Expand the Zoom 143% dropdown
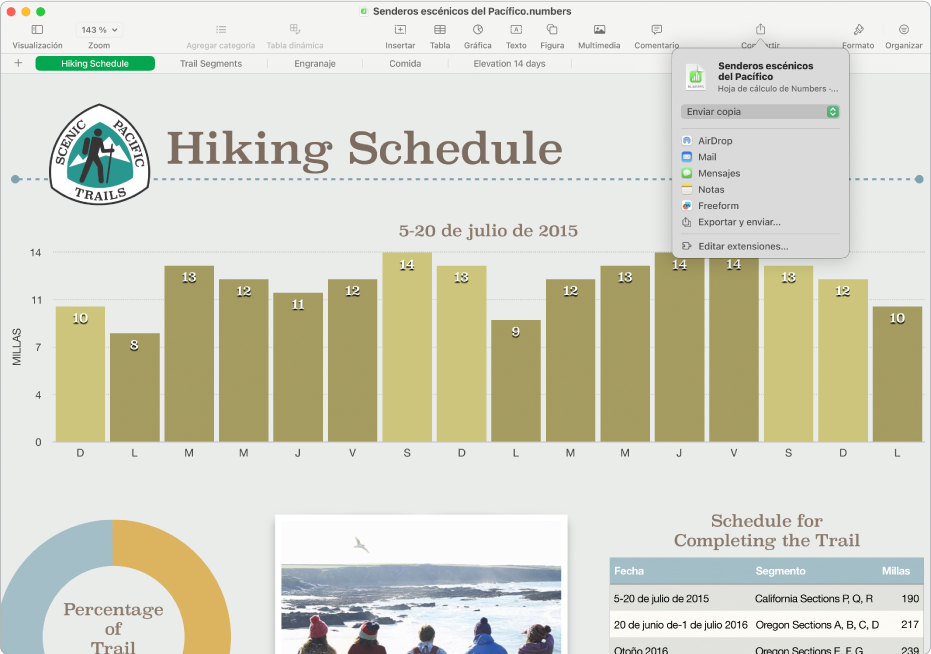 [x=99, y=30]
